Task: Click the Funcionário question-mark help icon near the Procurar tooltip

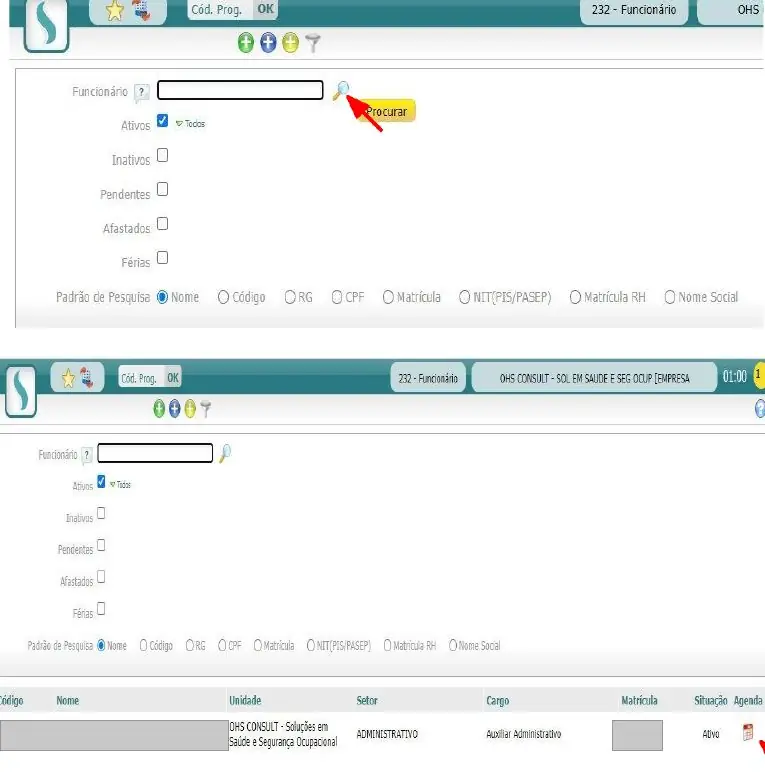Action: pyautogui.click(x=142, y=92)
